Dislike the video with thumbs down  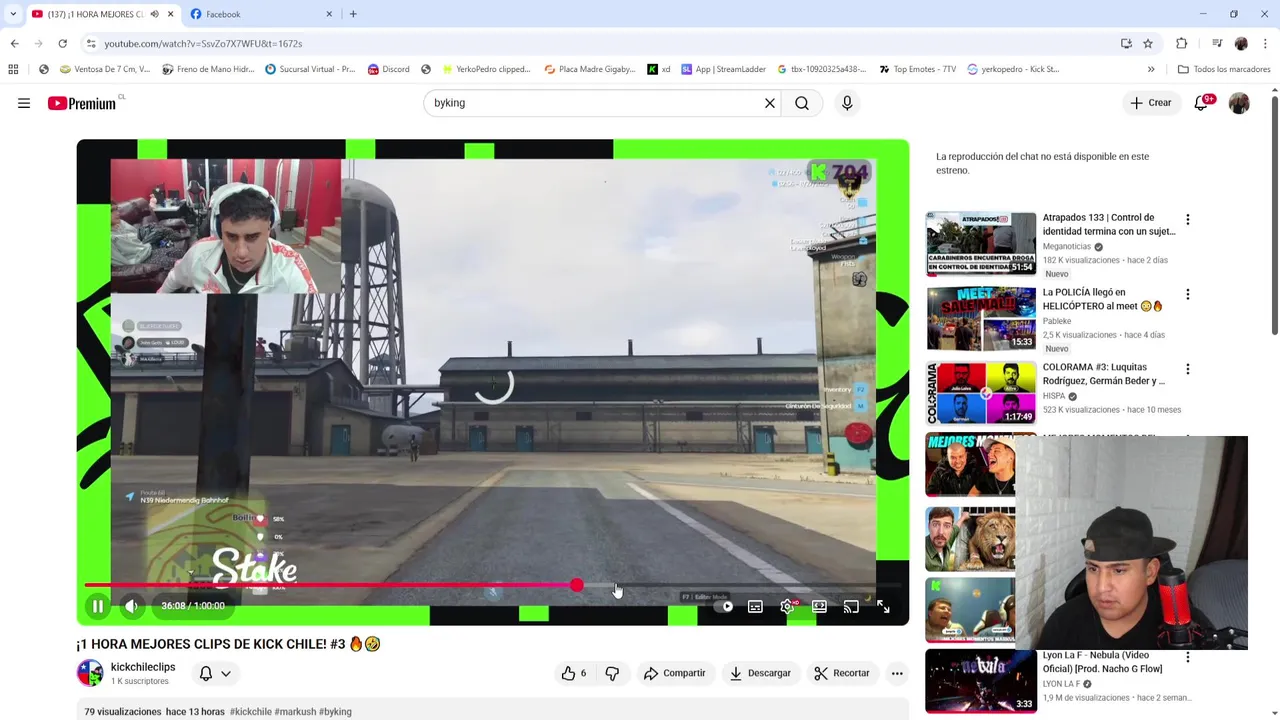(x=612, y=673)
